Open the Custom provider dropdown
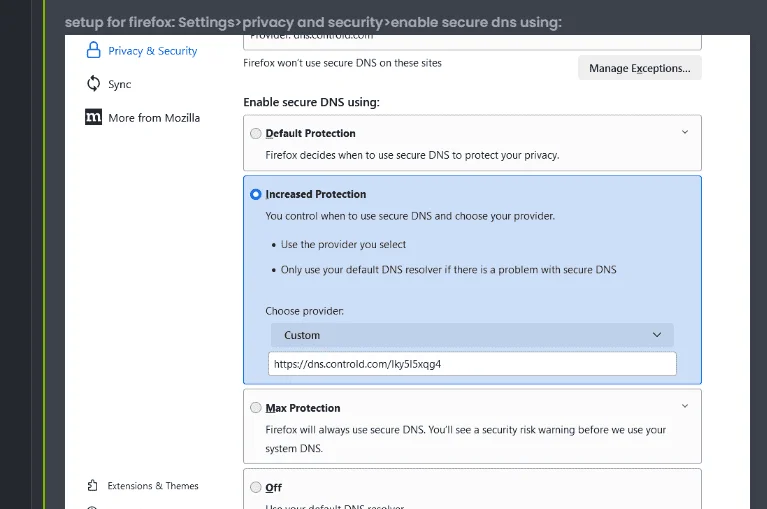 [472, 335]
